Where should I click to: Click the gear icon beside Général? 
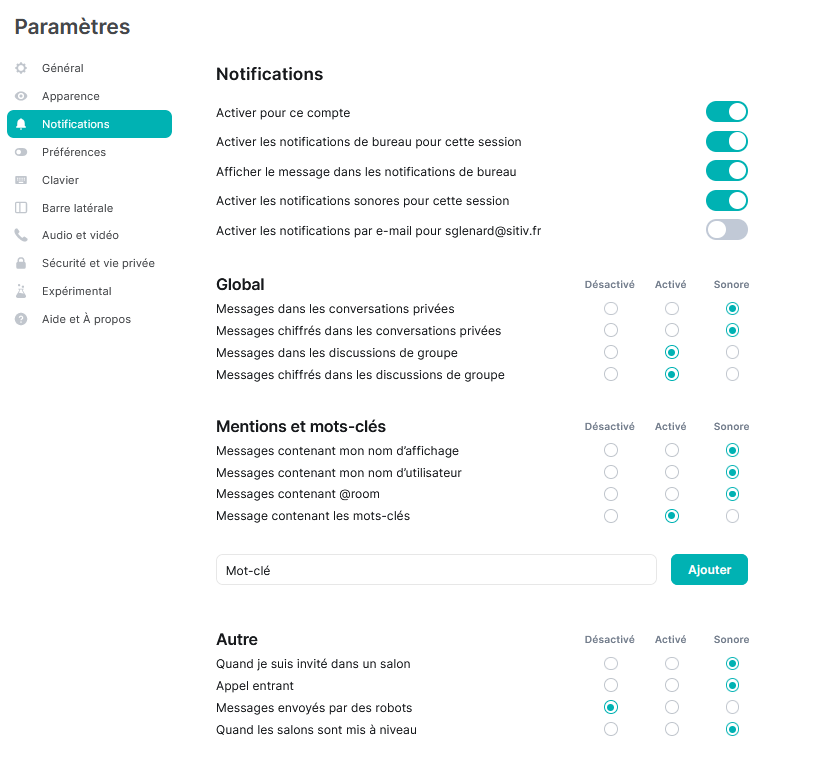pyautogui.click(x=21, y=68)
